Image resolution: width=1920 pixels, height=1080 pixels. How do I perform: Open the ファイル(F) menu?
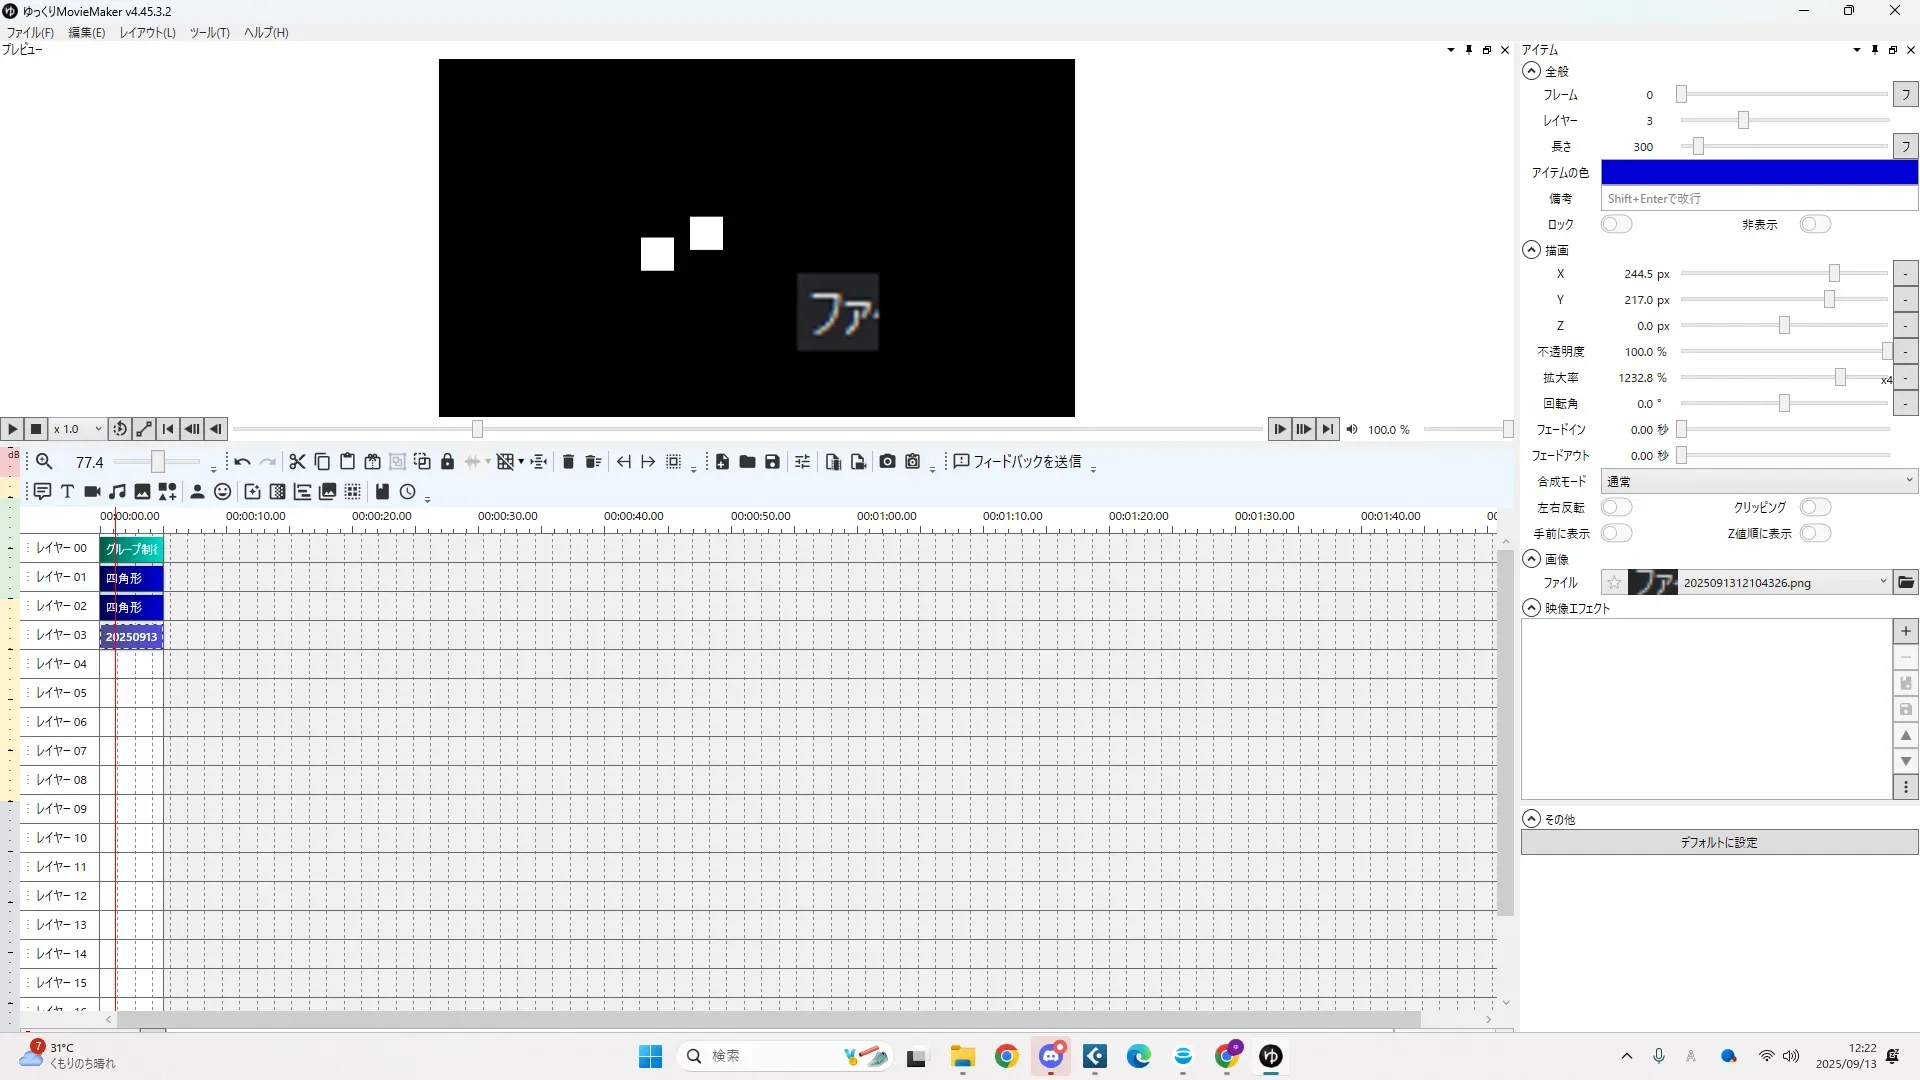[x=30, y=33]
